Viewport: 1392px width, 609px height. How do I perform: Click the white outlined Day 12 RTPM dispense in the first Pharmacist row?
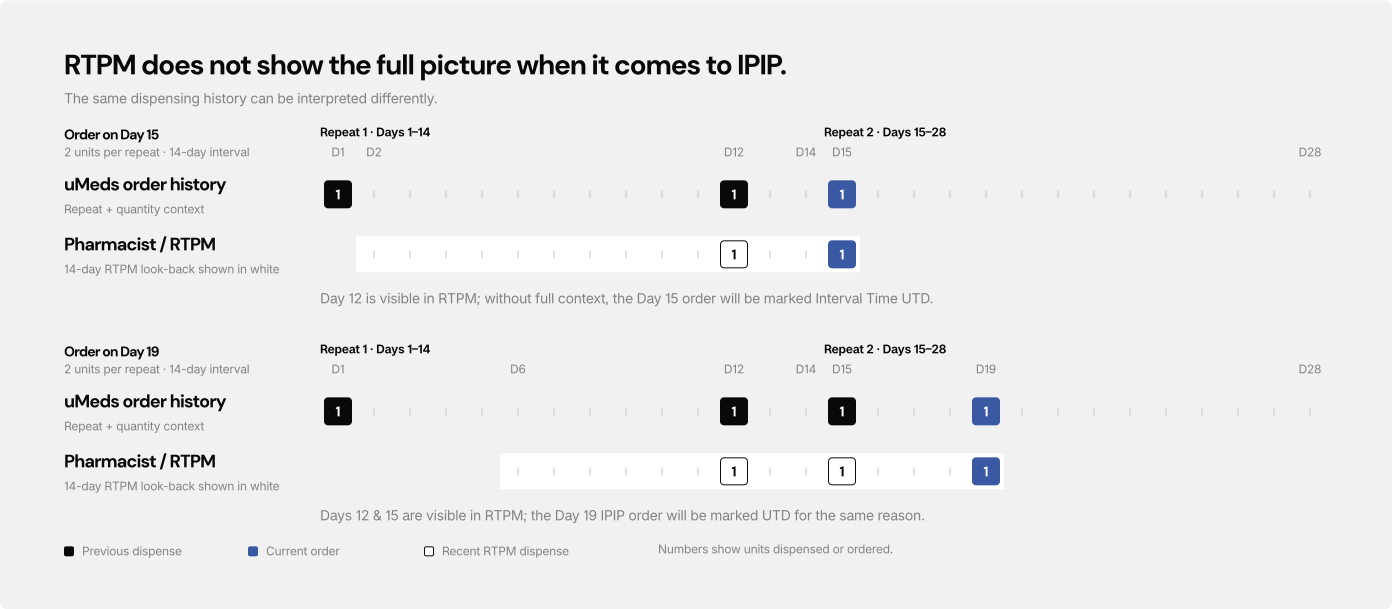pyautogui.click(x=734, y=254)
